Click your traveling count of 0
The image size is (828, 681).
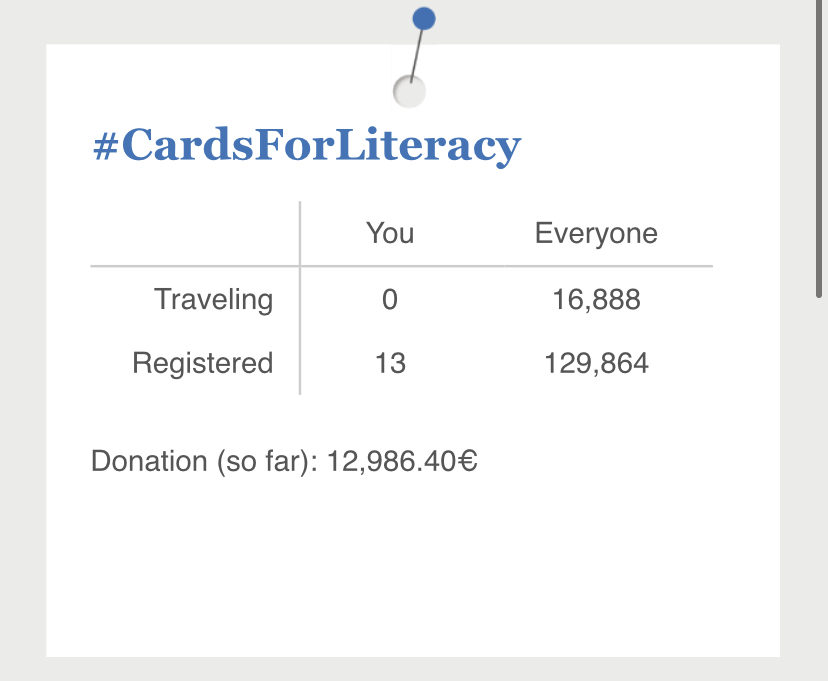[390, 299]
